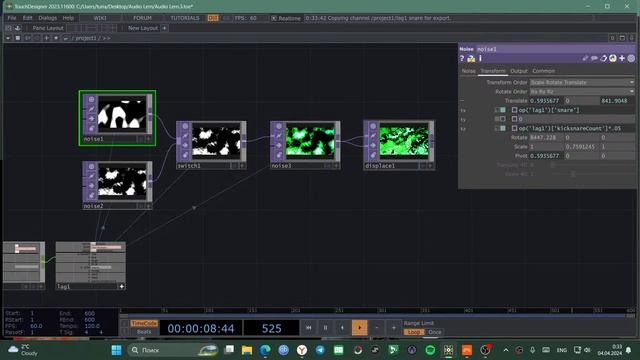Switch to the Common parameter tab
The height and width of the screenshot is (360, 640).
[x=543, y=71]
